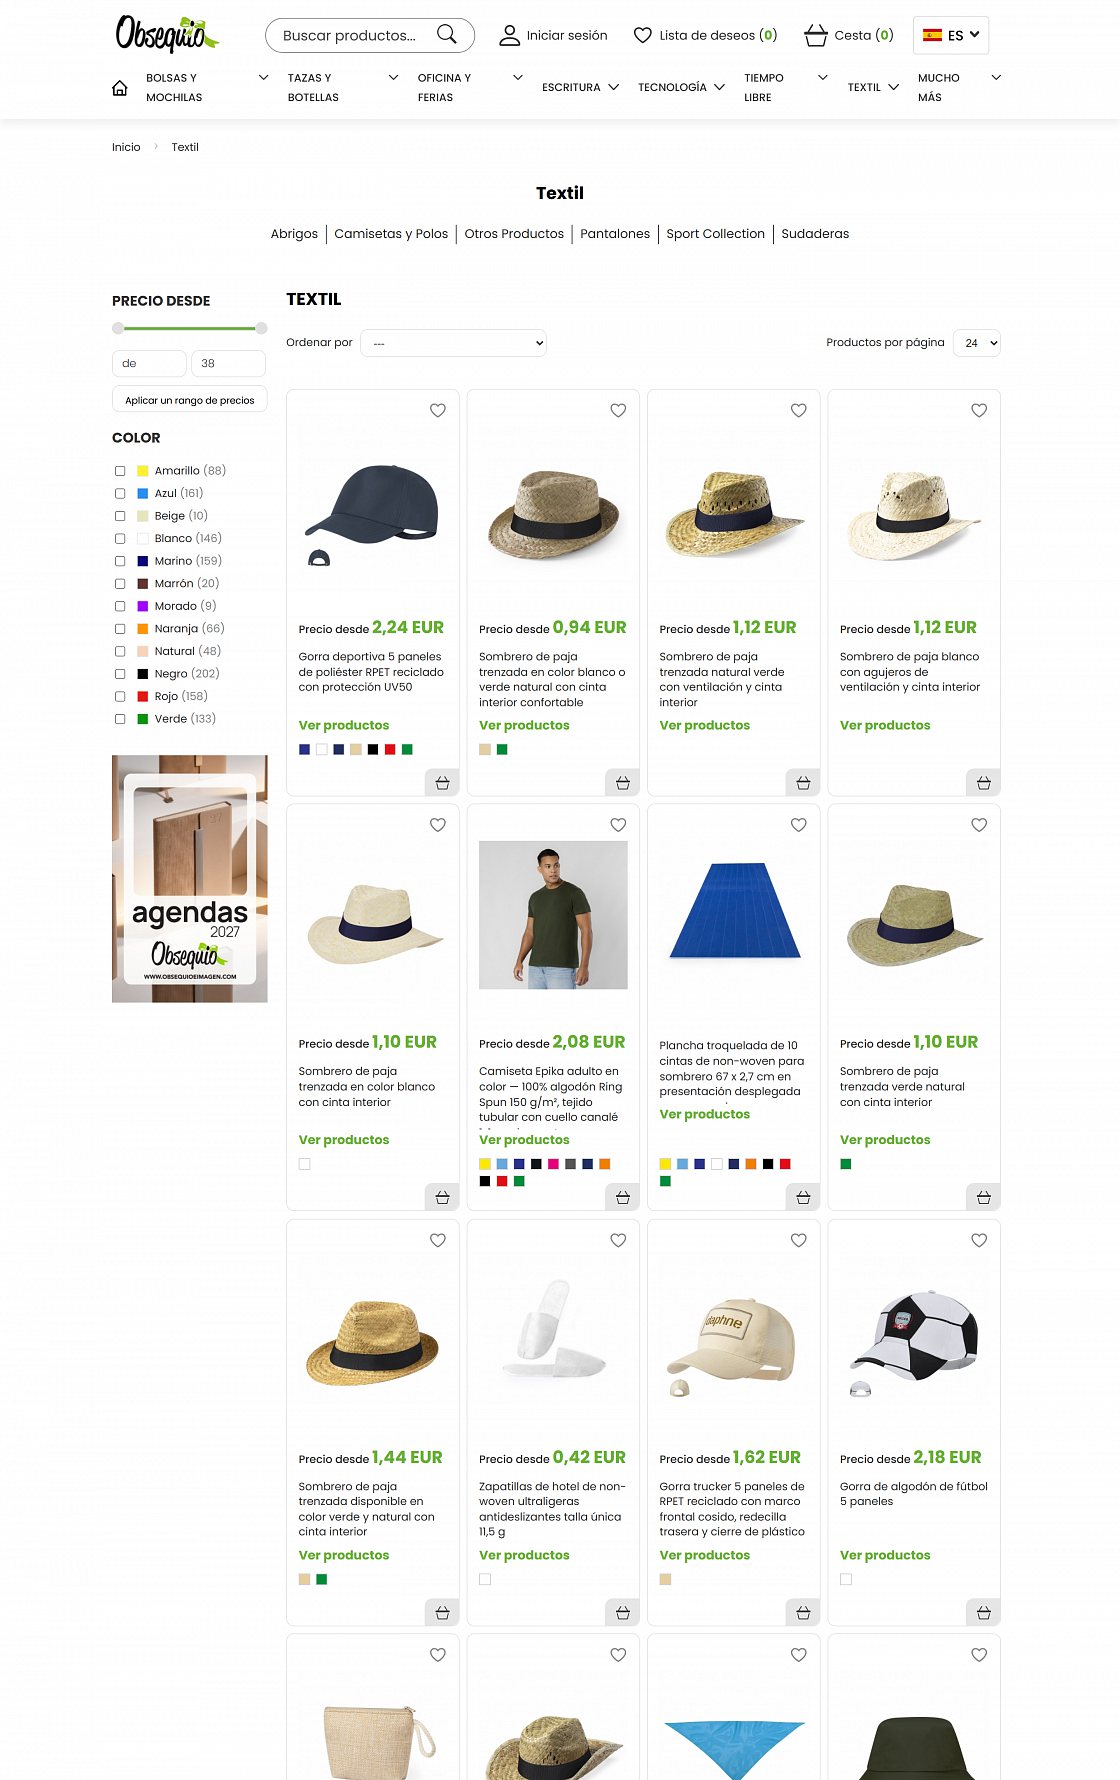1120x1780 pixels.
Task: Open the Tecnología menu
Action: 672,88
